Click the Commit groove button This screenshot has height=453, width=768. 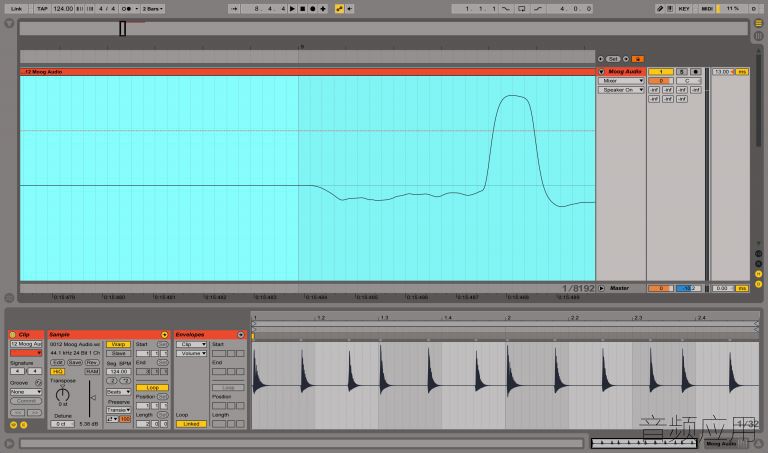pyautogui.click(x=26, y=401)
